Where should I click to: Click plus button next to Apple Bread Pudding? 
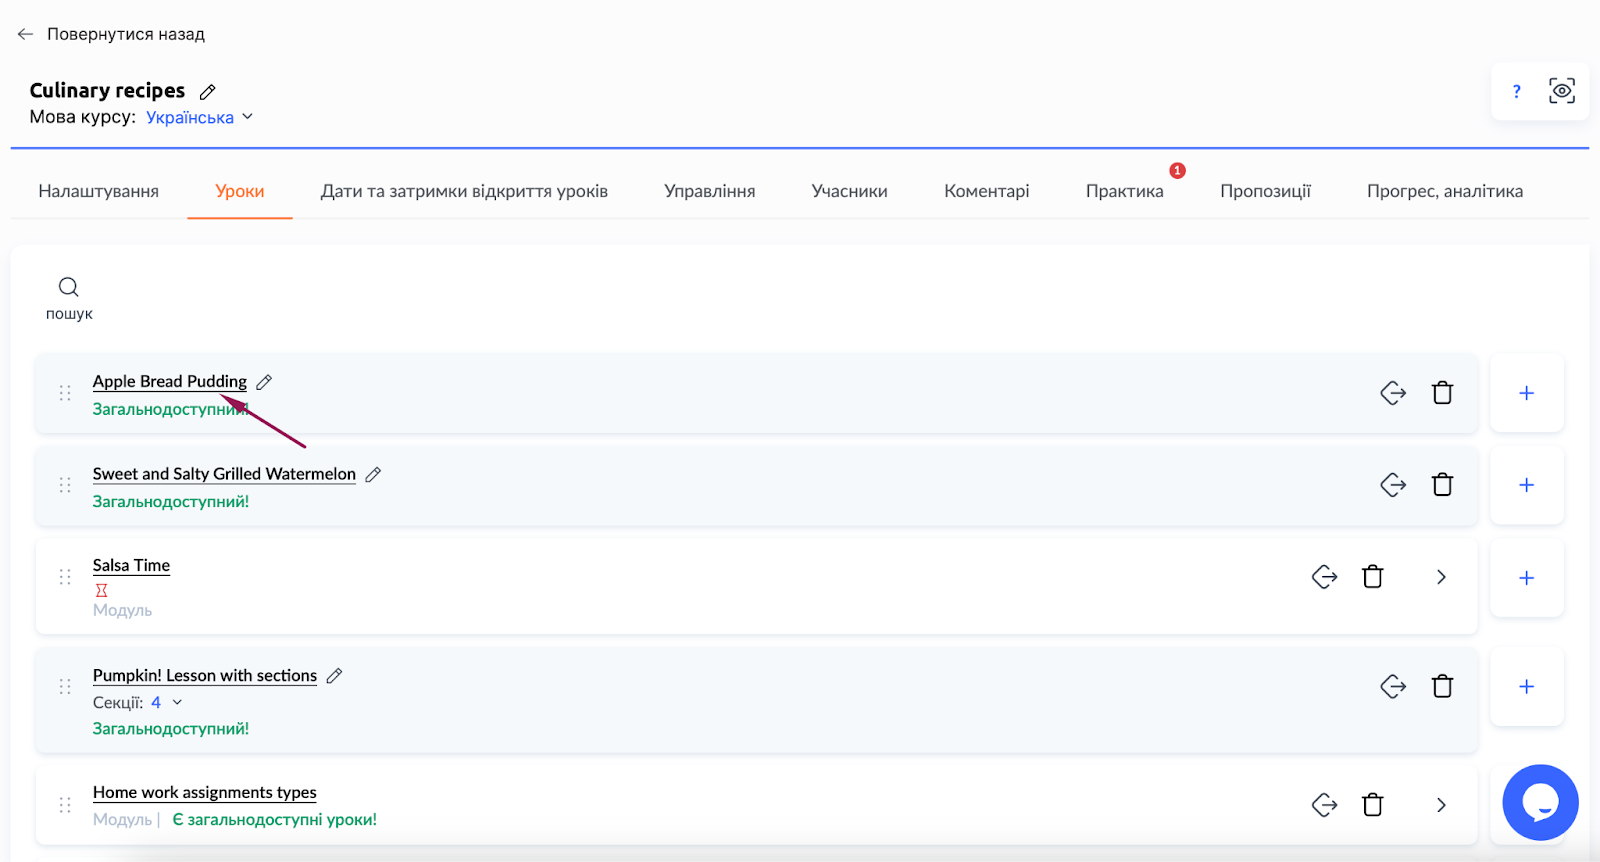[1526, 393]
